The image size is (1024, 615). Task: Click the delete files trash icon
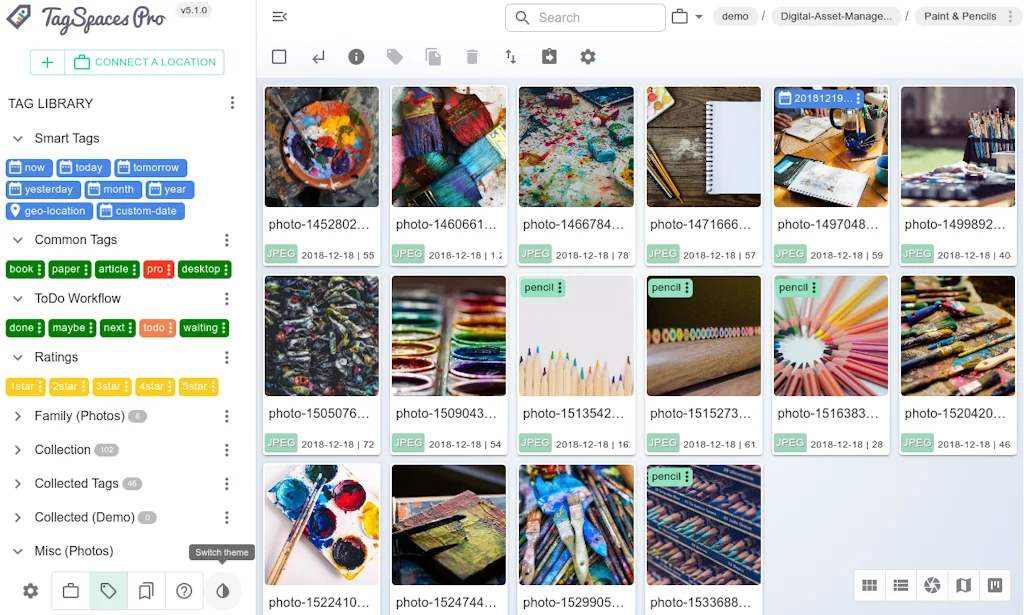point(471,57)
